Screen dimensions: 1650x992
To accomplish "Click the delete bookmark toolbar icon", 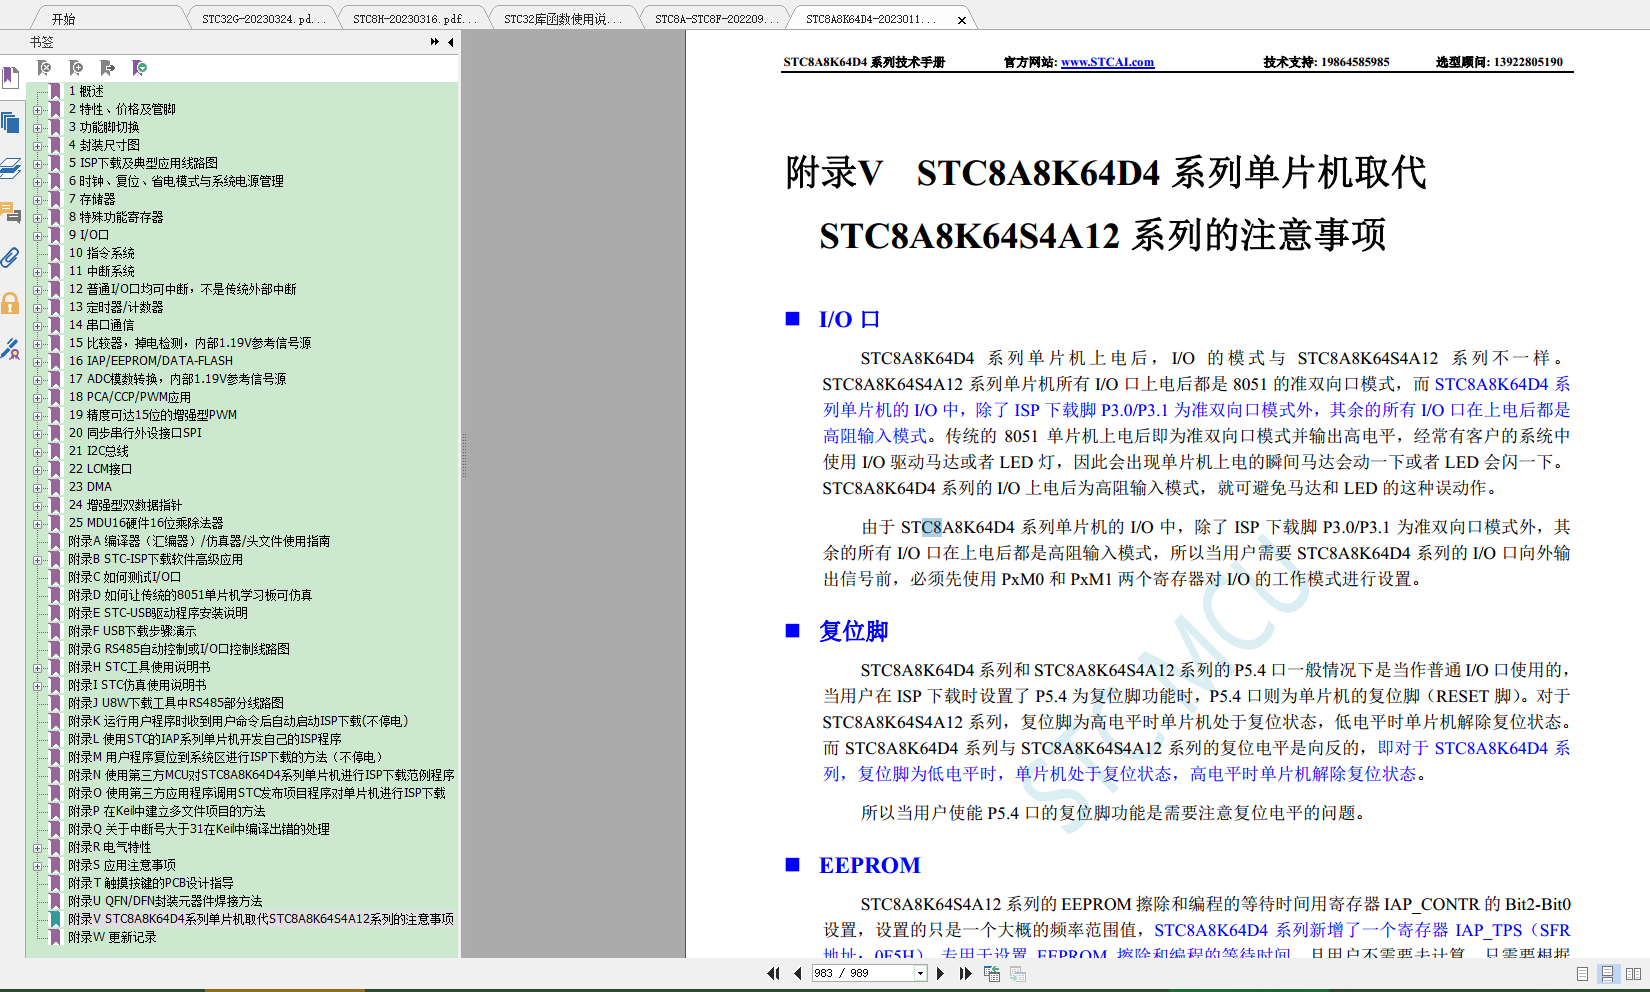I will pyautogui.click(x=44, y=68).
